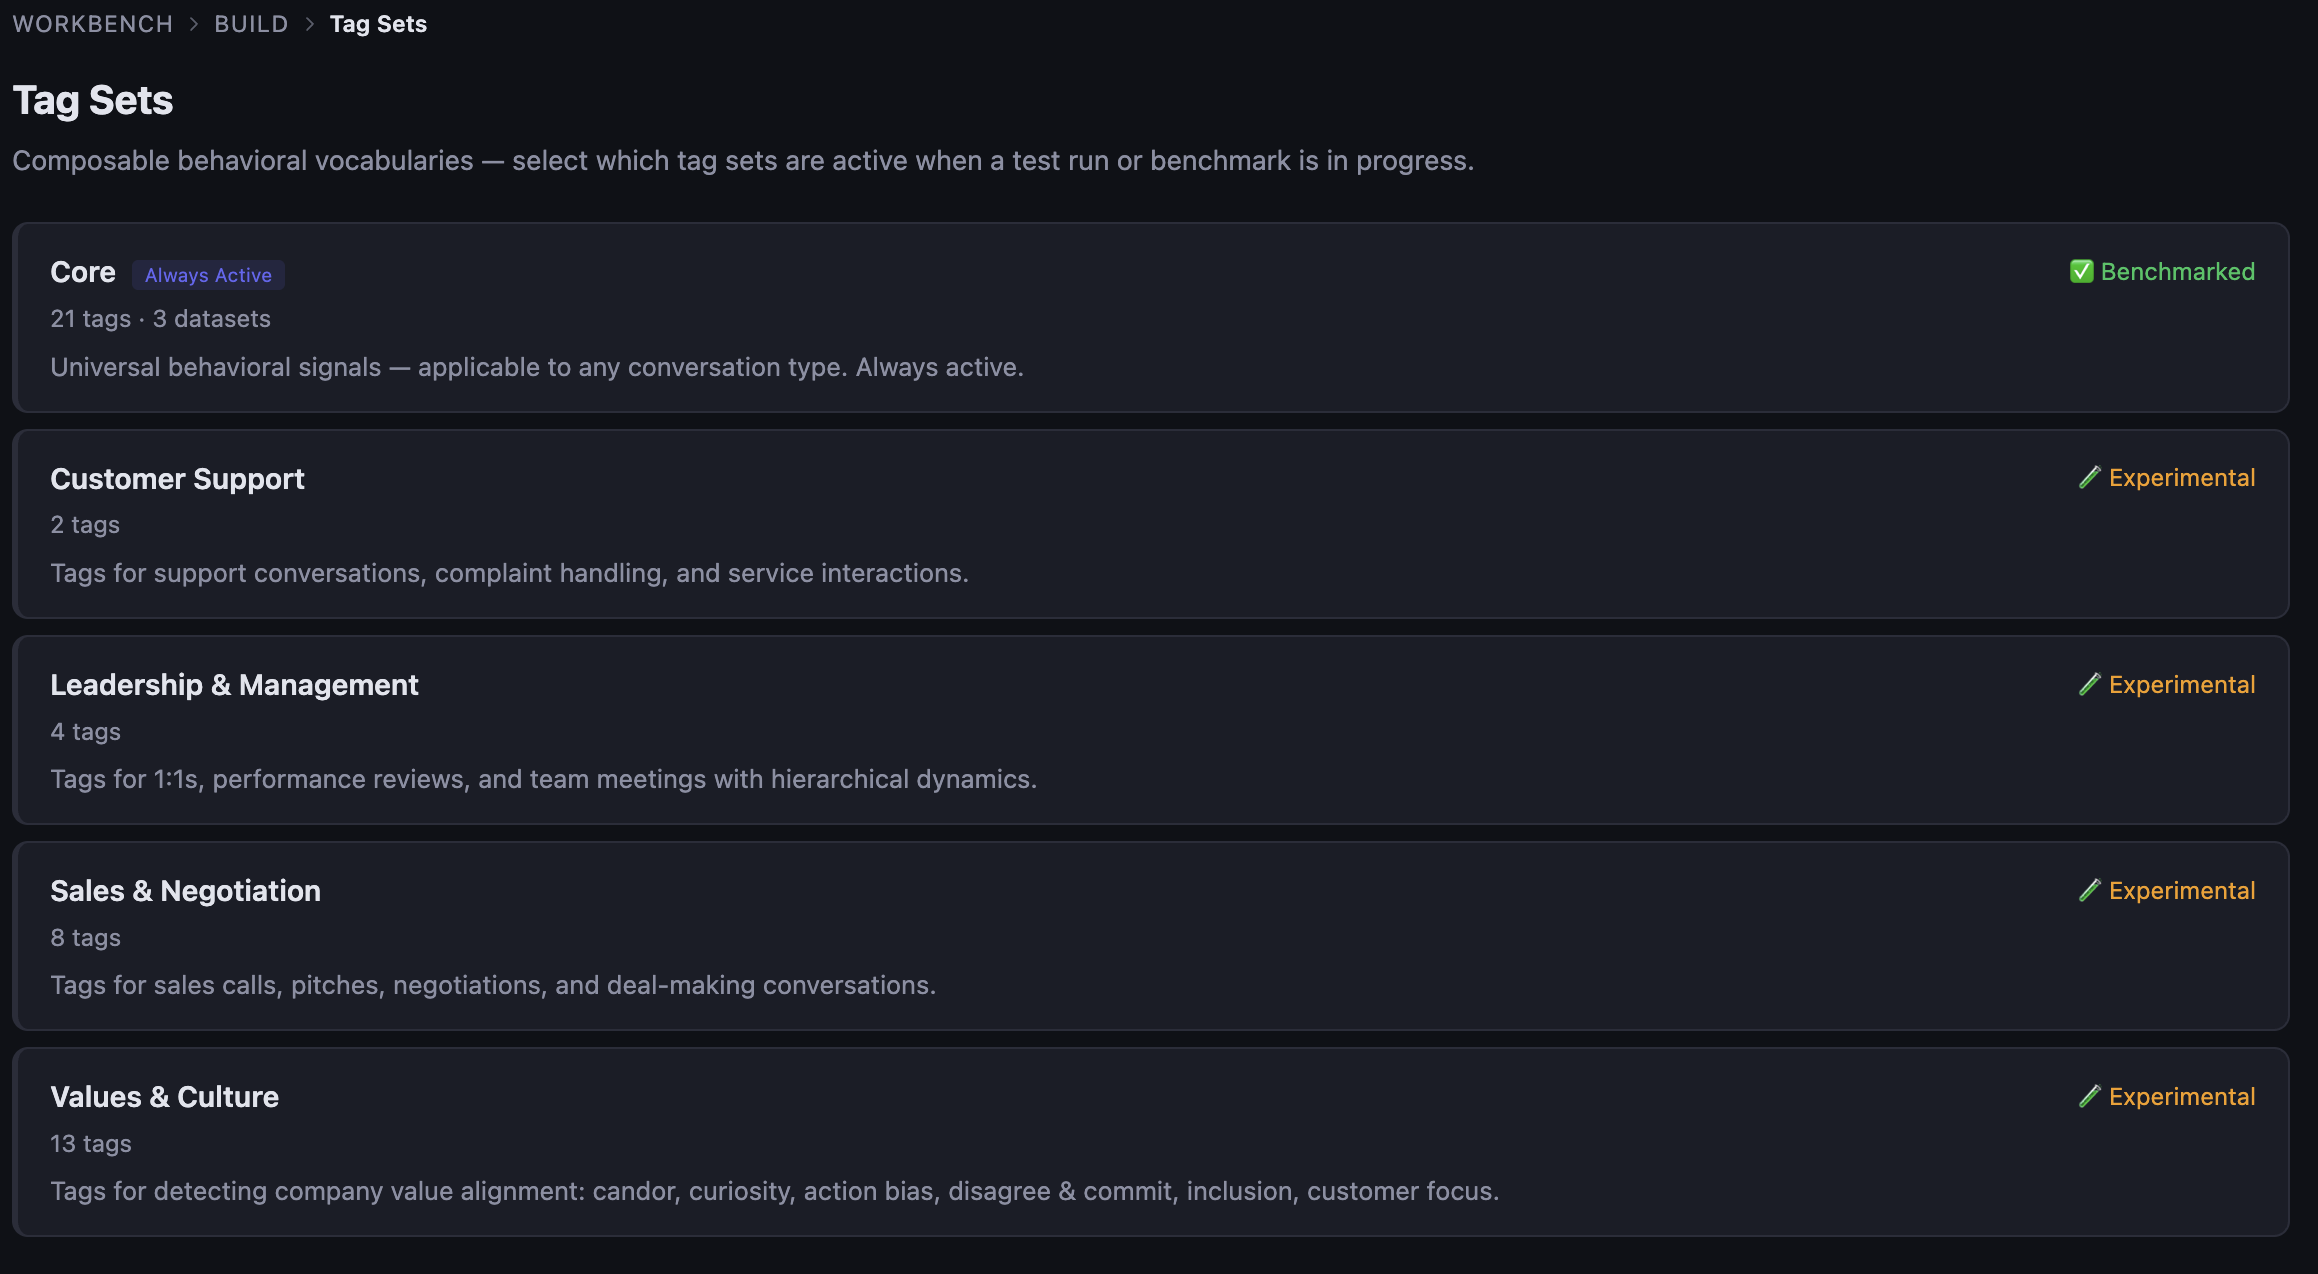Open the BUILD breadcrumb item

point(250,23)
